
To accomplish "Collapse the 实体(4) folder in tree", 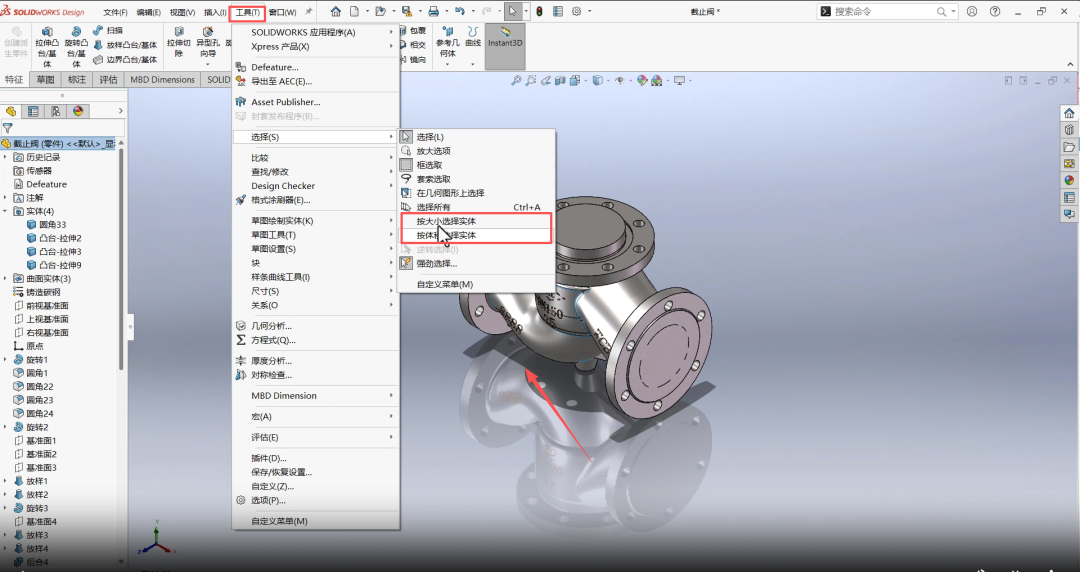I will point(6,211).
